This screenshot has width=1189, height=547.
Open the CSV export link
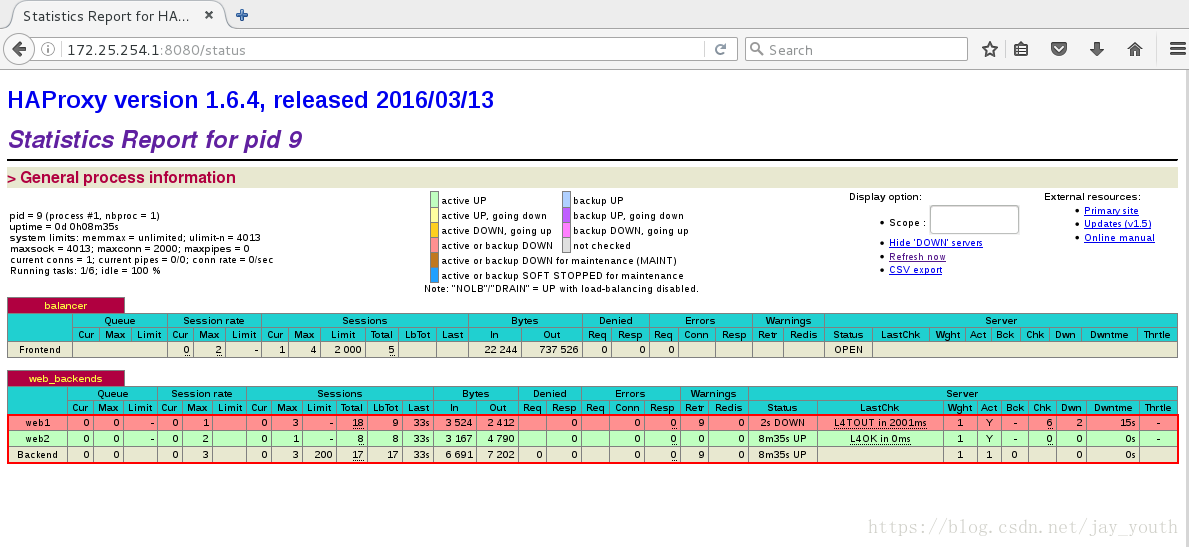coord(915,270)
